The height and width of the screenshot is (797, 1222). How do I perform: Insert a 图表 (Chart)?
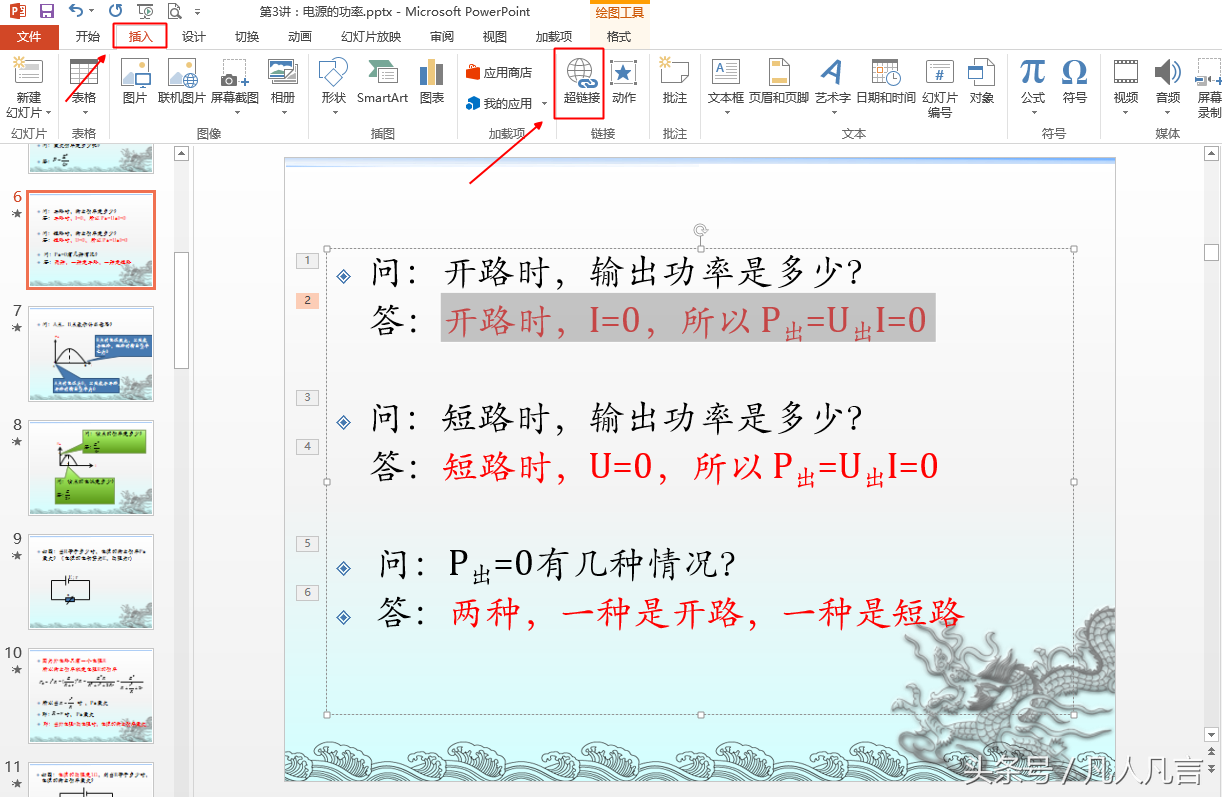pos(432,82)
